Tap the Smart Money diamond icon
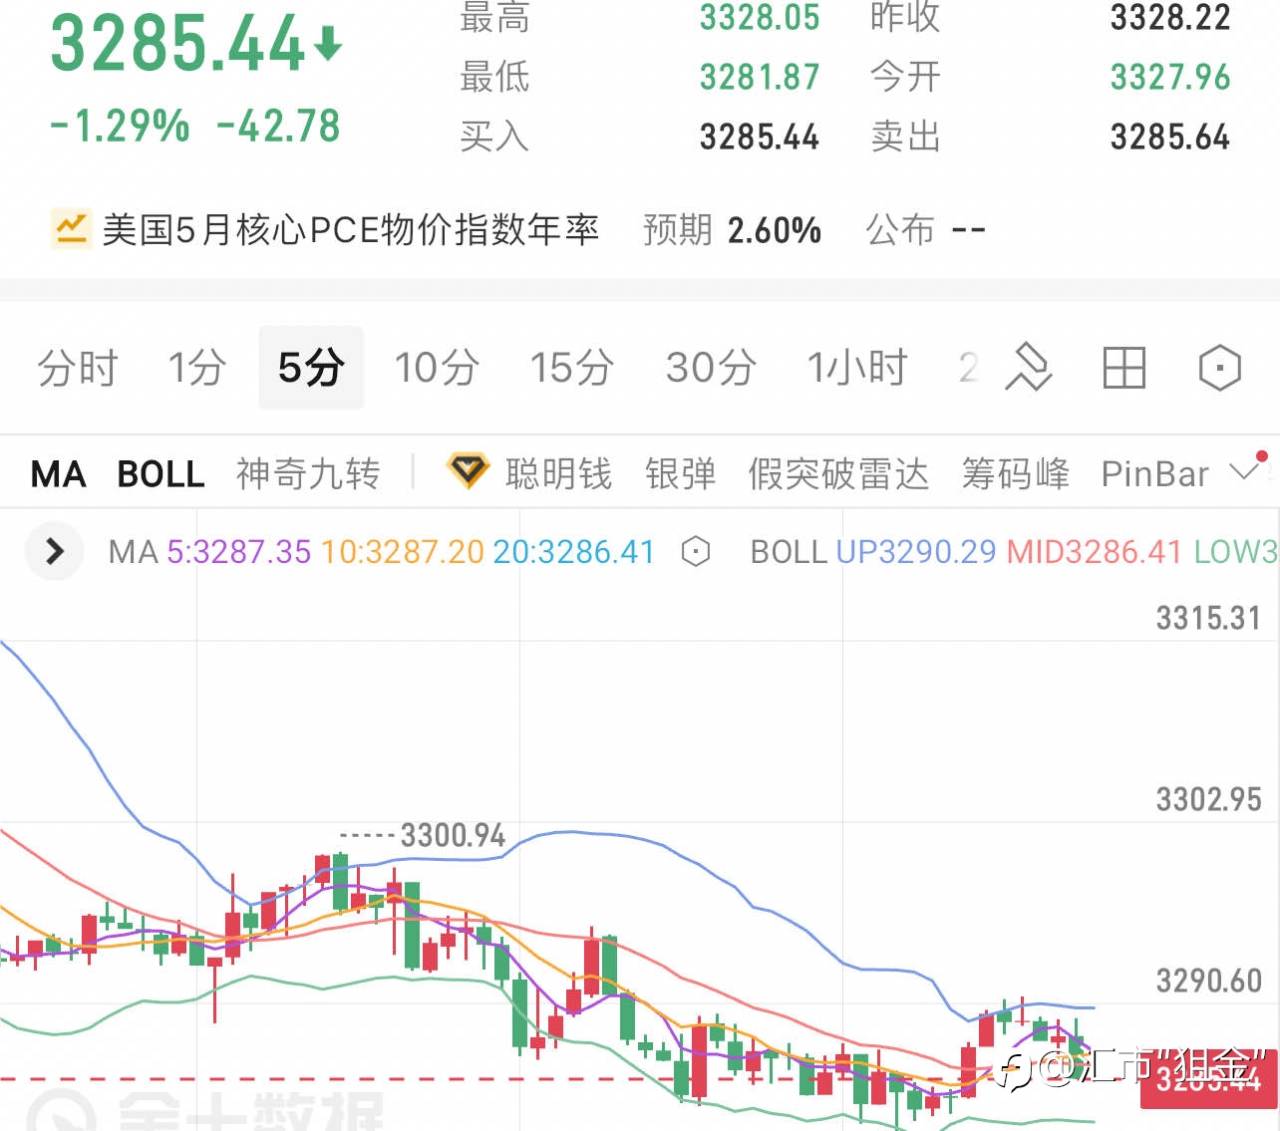 tap(467, 471)
